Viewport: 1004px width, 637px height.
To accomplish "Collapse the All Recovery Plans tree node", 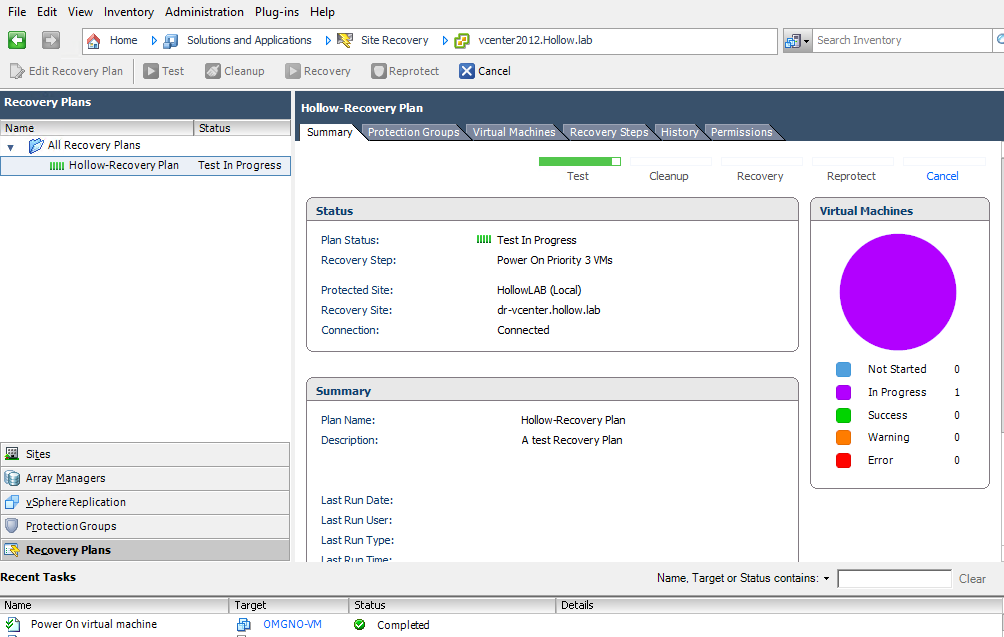I will [x=11, y=146].
